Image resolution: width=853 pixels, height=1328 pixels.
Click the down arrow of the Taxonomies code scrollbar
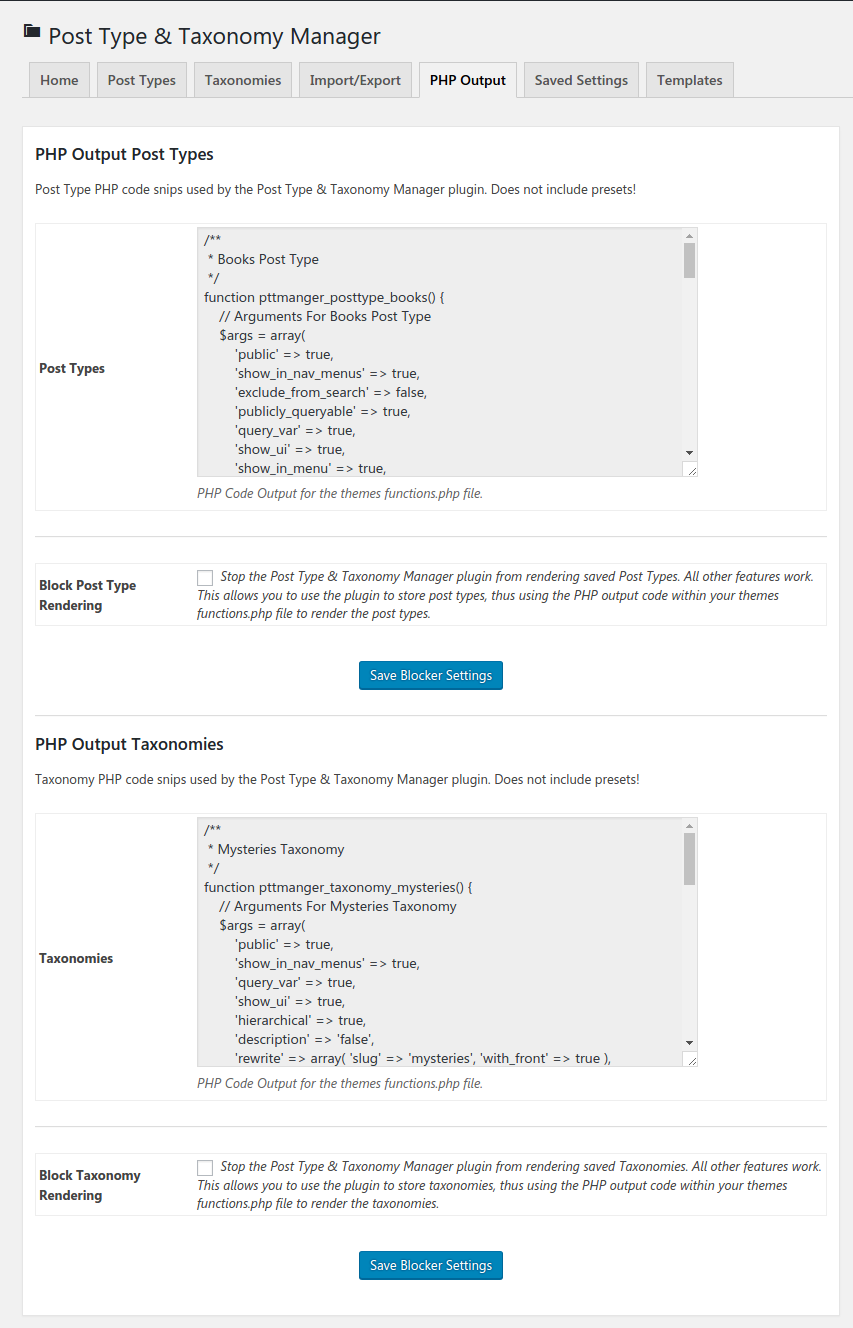(689, 1042)
